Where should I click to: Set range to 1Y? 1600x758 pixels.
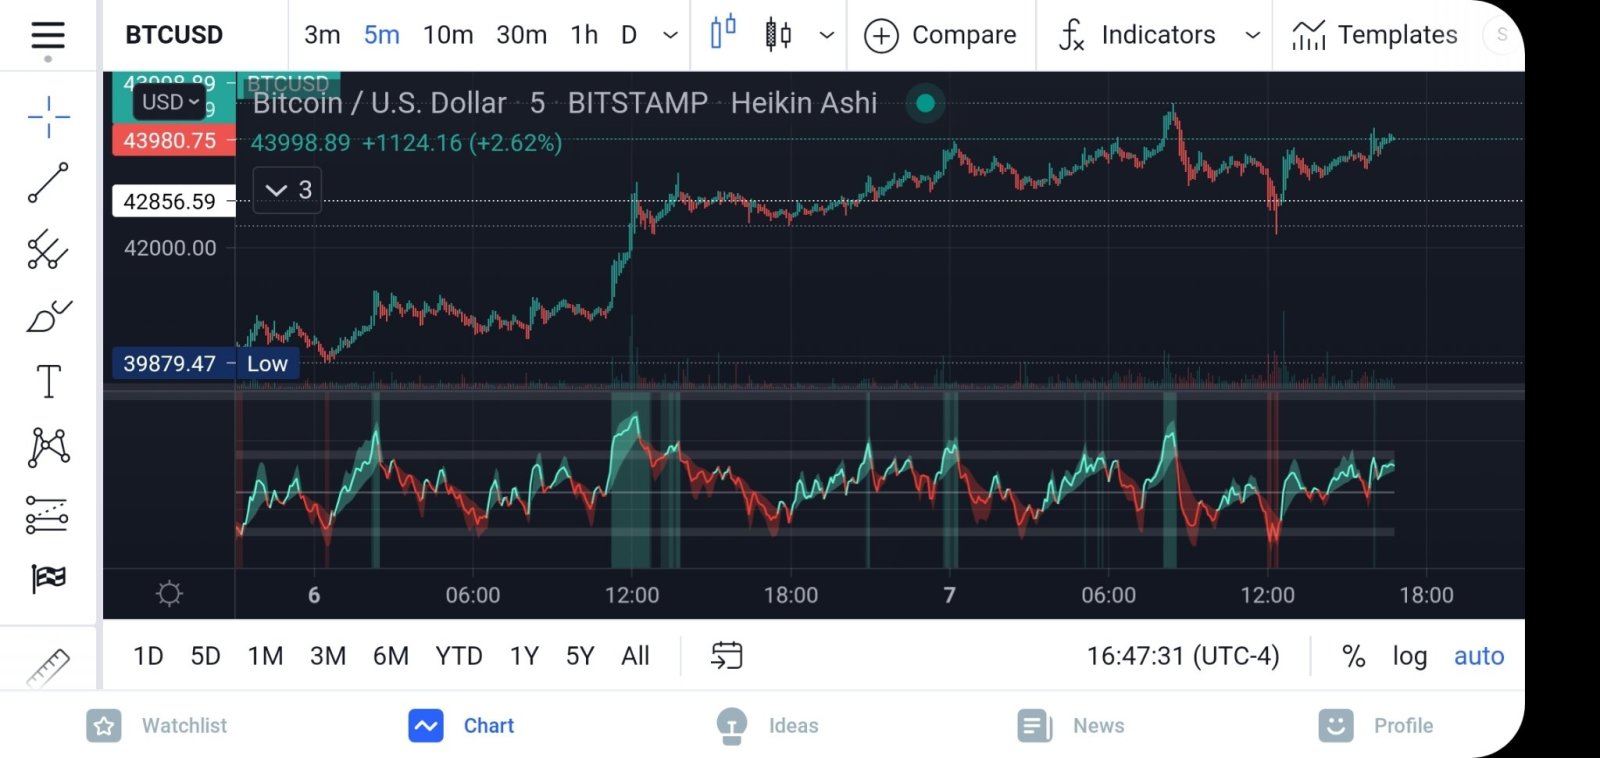click(x=524, y=656)
